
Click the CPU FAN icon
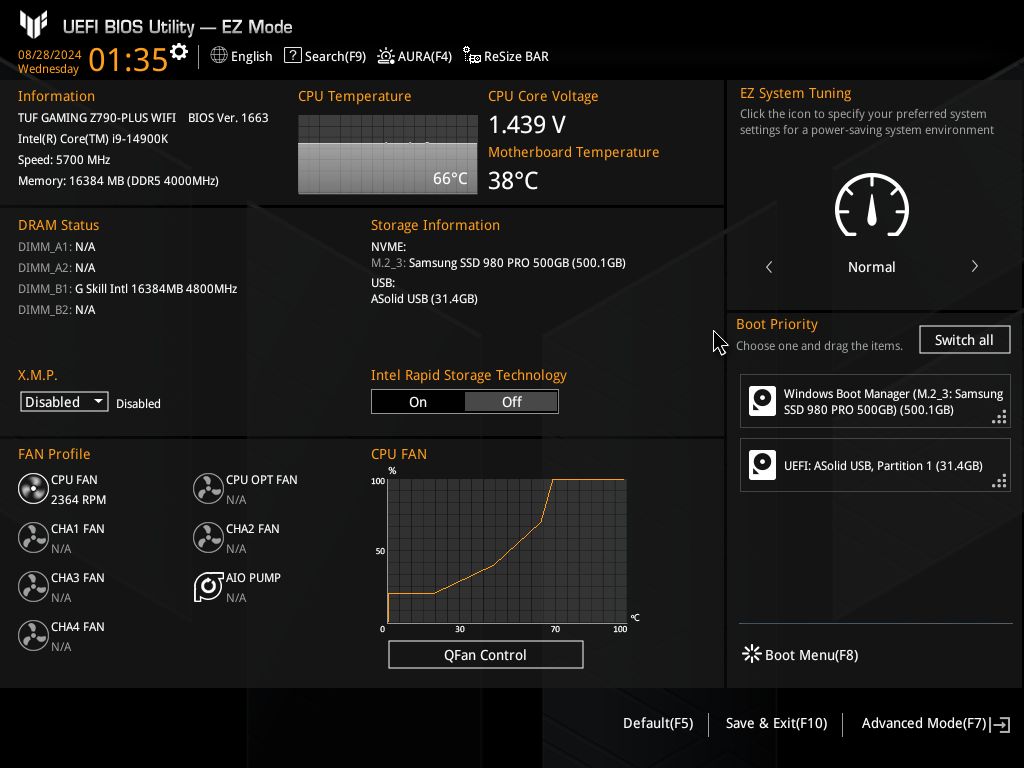[33, 489]
